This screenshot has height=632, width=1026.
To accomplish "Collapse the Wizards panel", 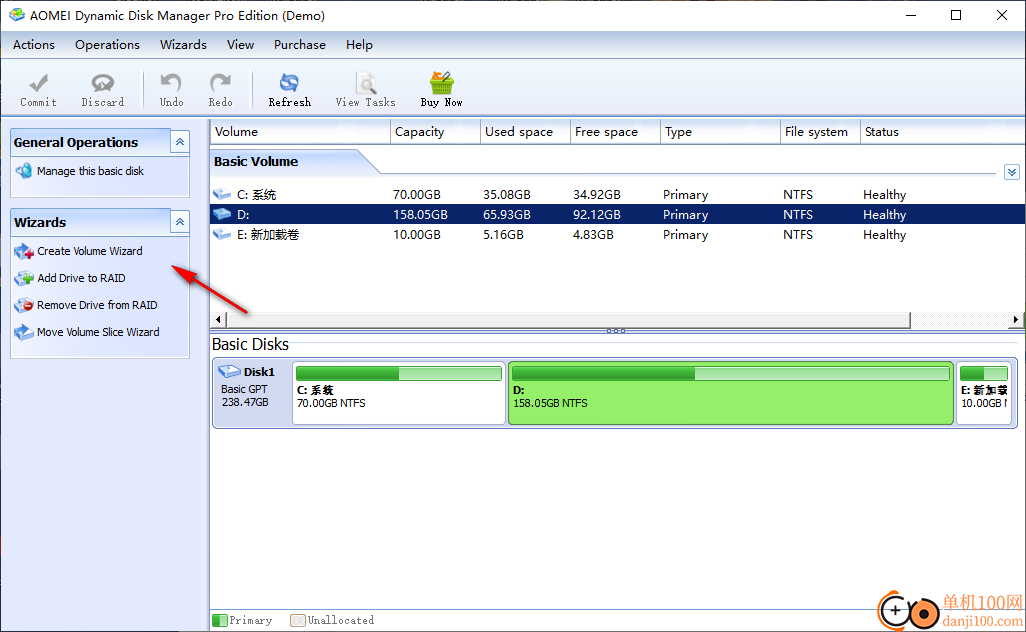I will [179, 222].
